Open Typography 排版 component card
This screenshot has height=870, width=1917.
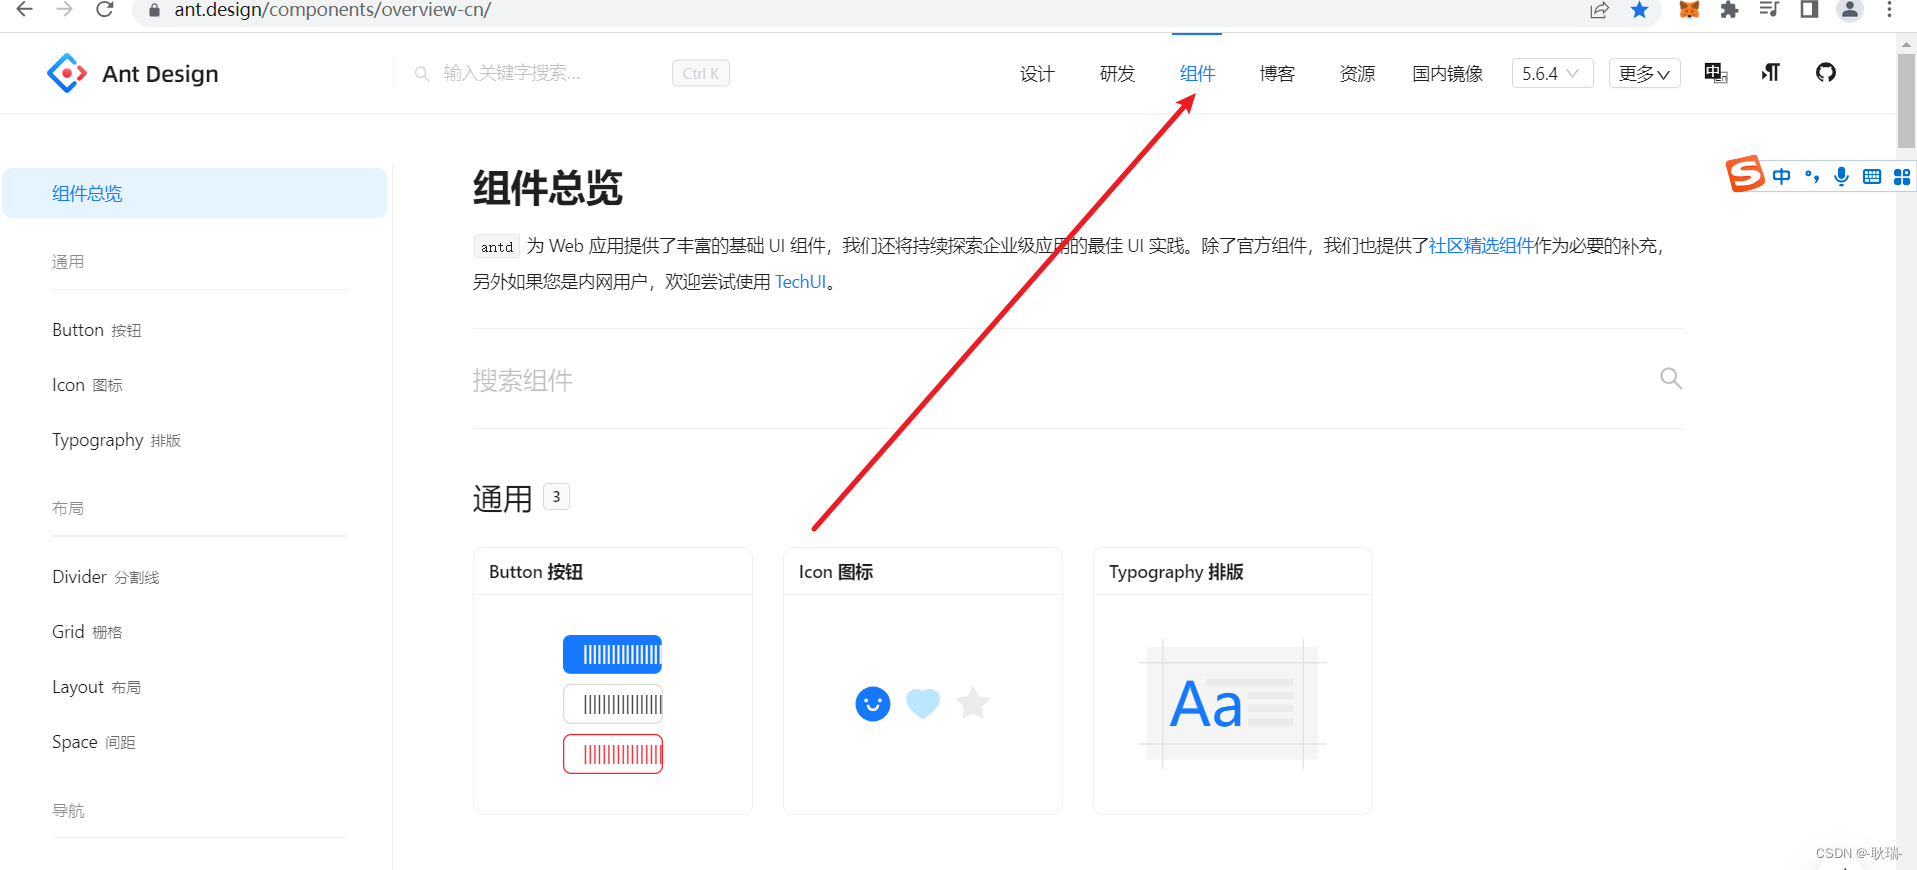click(1233, 681)
